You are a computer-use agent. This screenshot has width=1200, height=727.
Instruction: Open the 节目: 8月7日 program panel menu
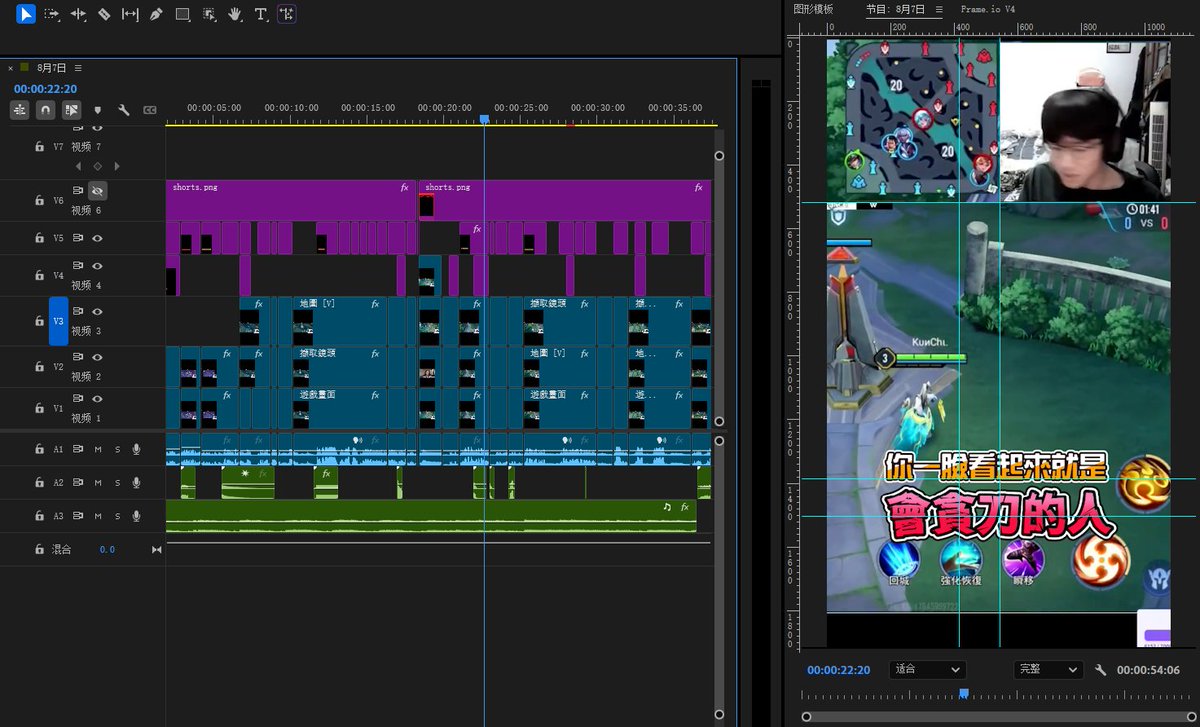point(938,9)
